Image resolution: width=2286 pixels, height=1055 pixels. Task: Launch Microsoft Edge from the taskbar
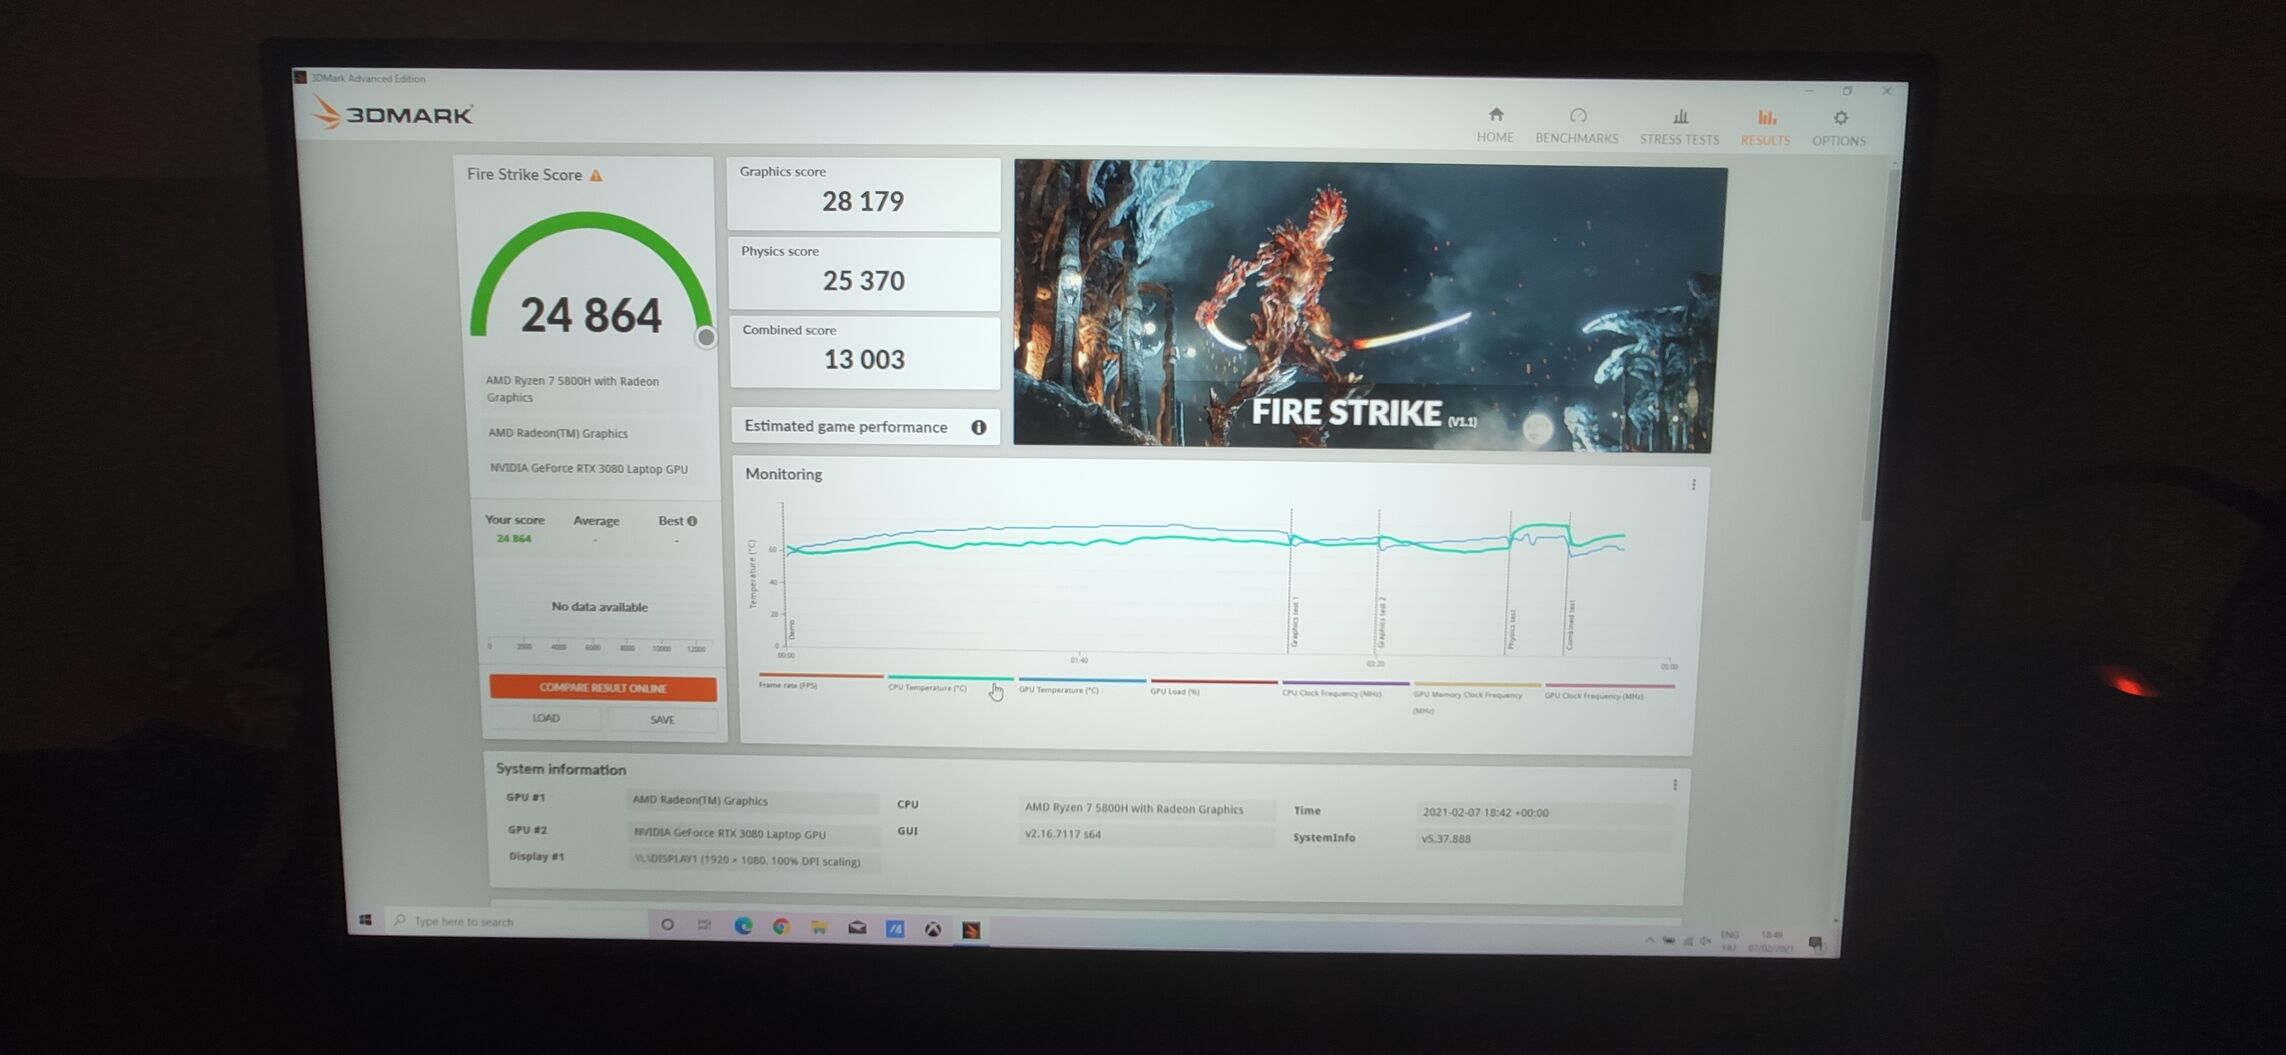pos(743,926)
